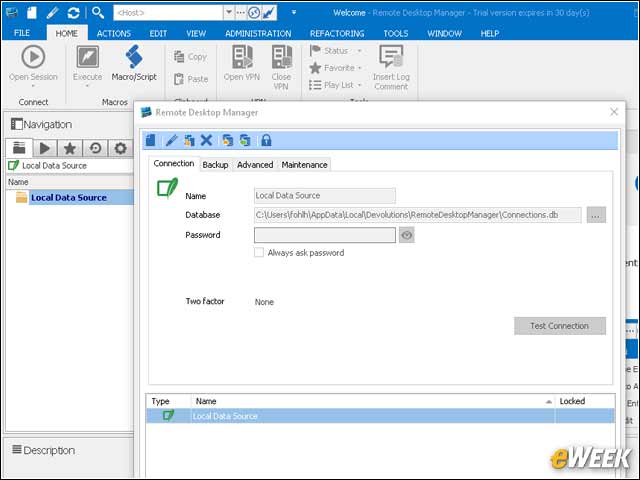Click the Open Session play icon
Screen dimensions: 640x480
(x=33, y=56)
